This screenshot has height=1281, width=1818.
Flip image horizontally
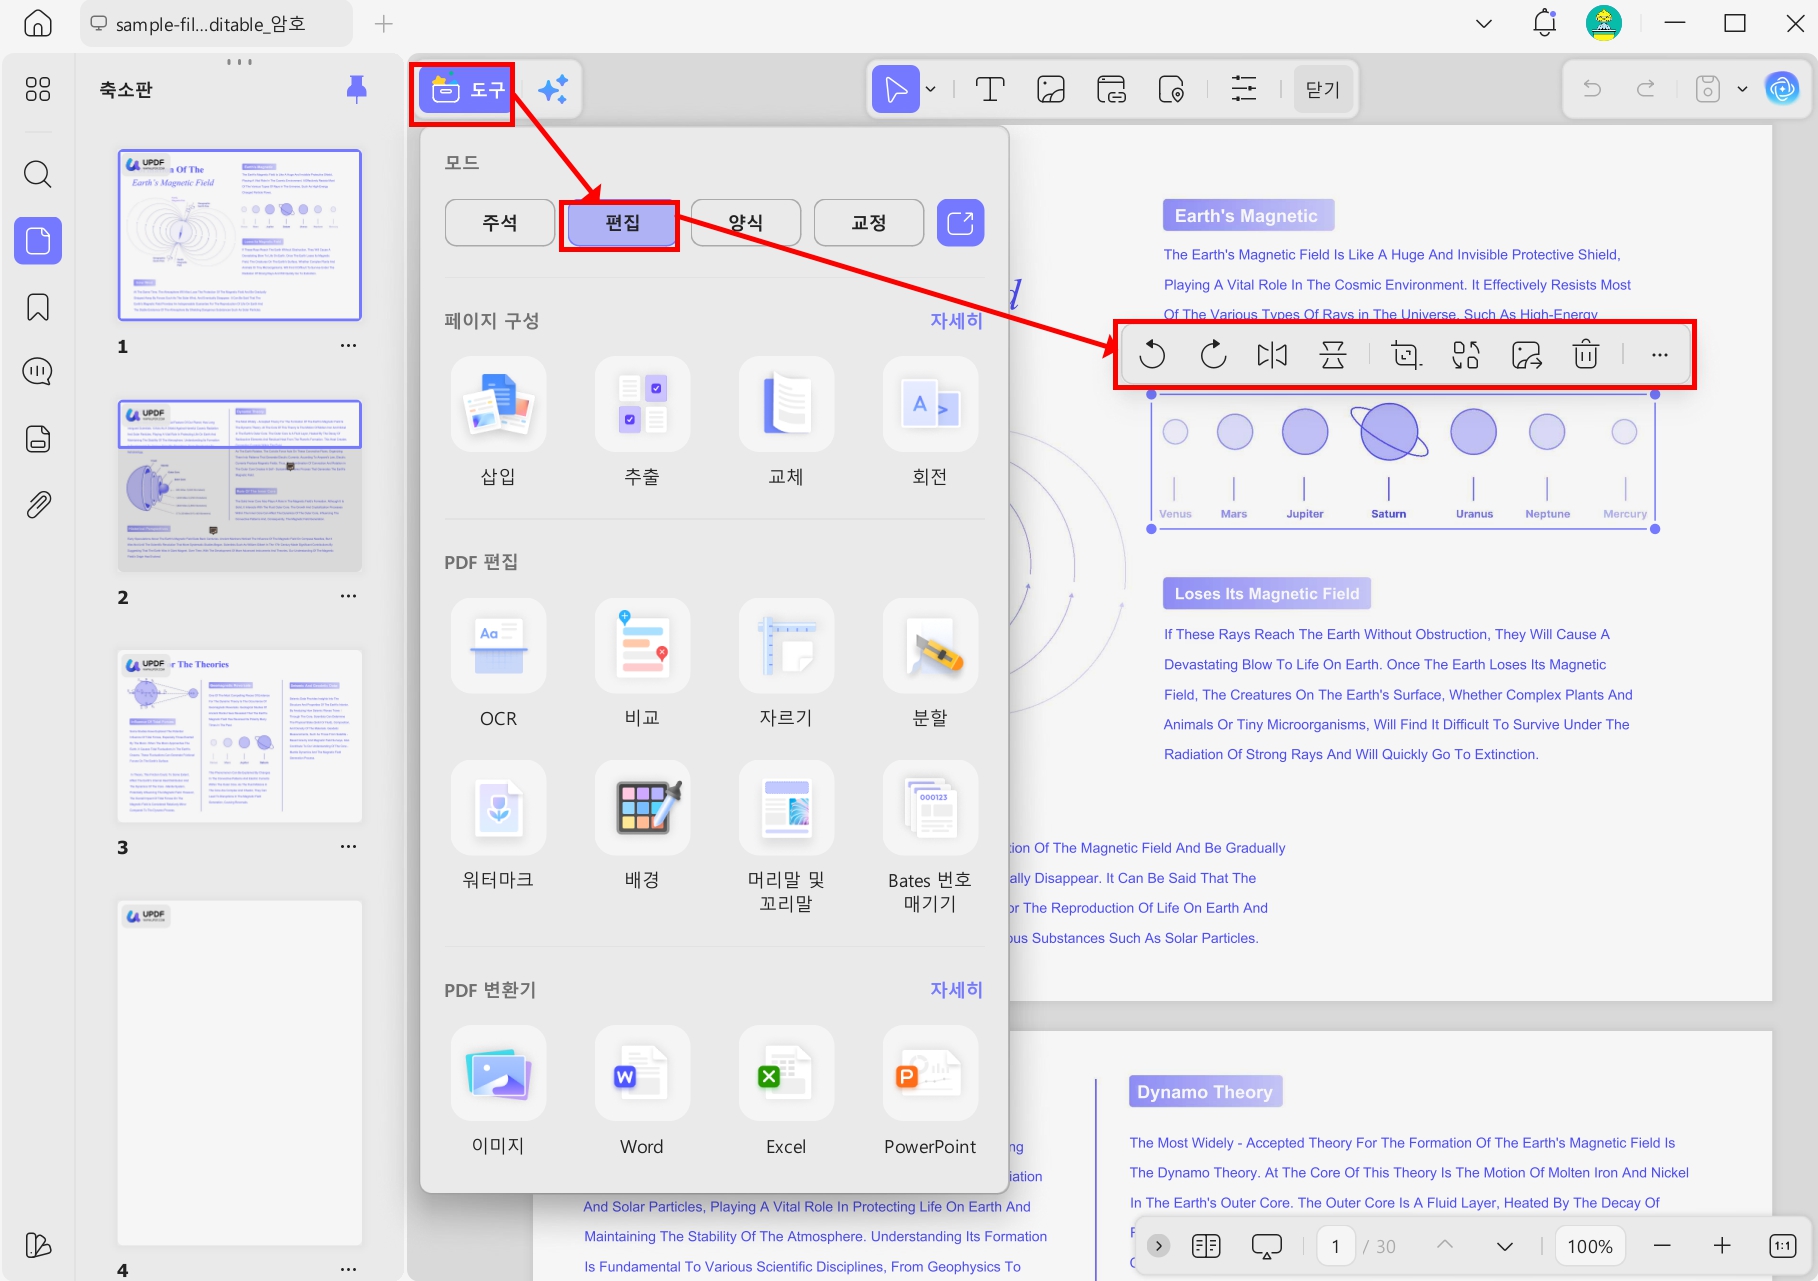(1272, 354)
